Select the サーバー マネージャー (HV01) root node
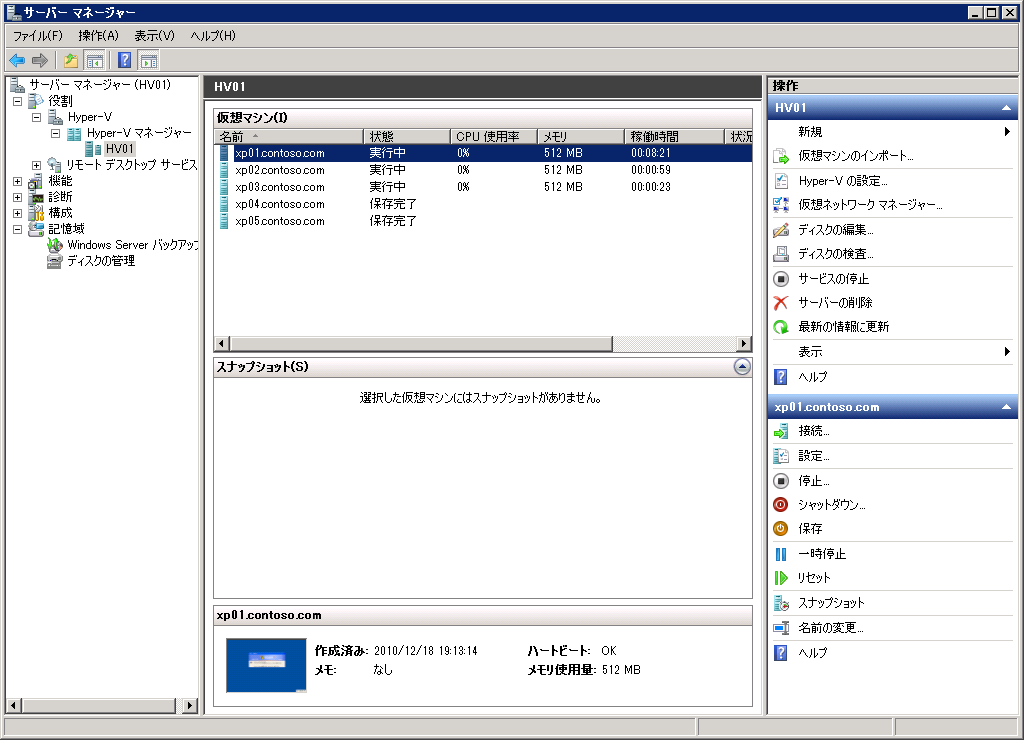Image resolution: width=1024 pixels, height=740 pixels. (x=100, y=85)
